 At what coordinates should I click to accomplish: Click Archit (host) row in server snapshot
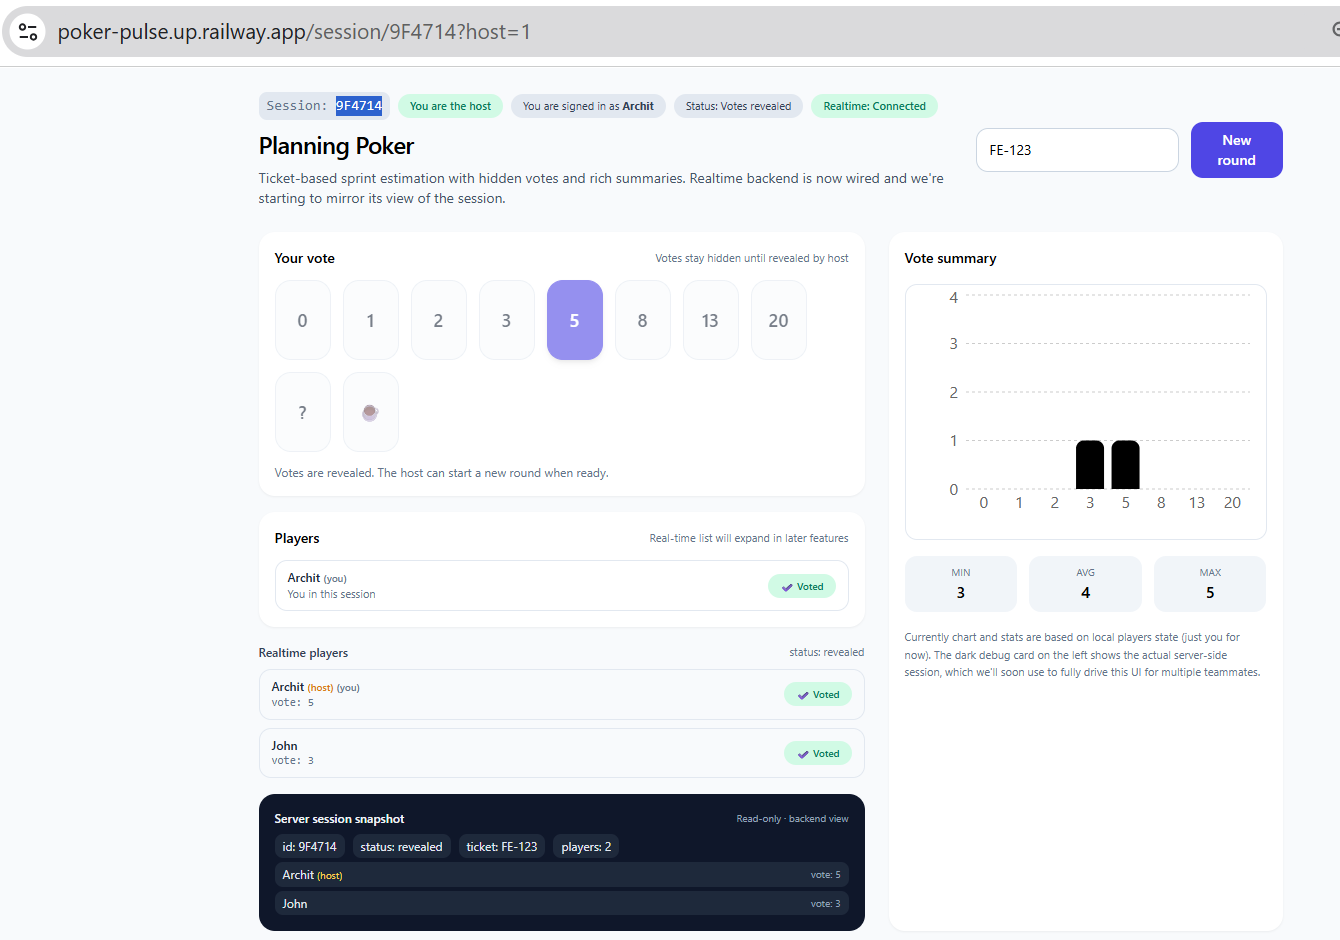[561, 875]
